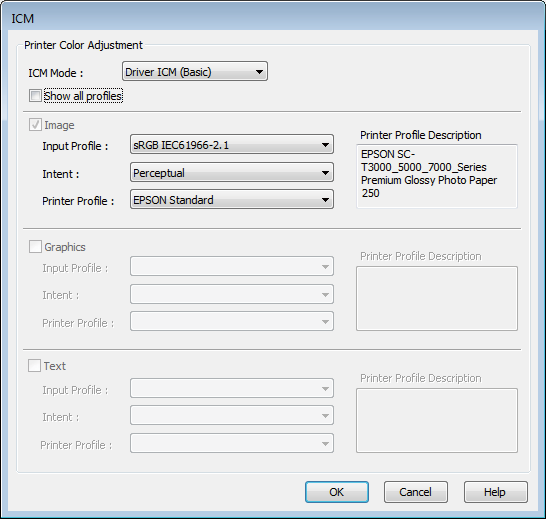This screenshot has width=546, height=519.
Task: Enable the Show all profiles checkbox
Action: (x=35, y=96)
